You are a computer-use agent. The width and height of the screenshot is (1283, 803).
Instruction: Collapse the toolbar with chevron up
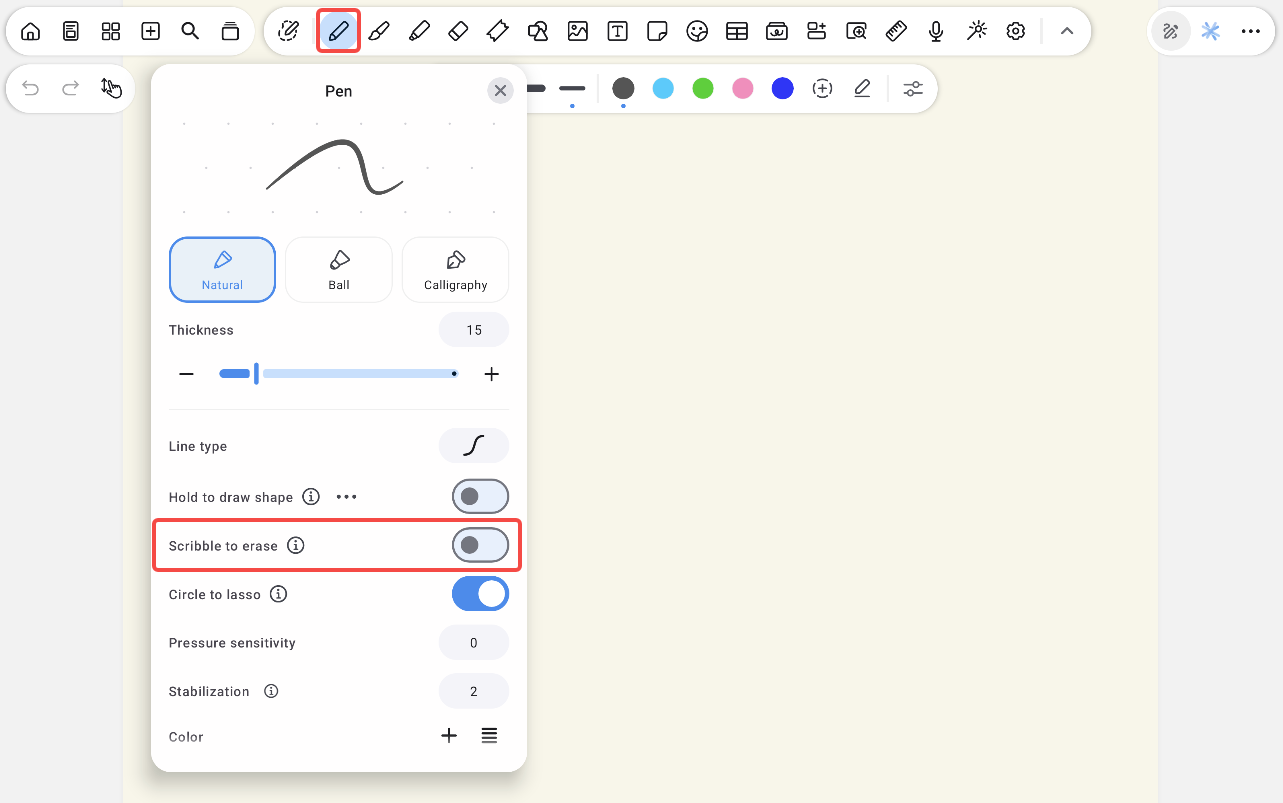click(x=1067, y=31)
